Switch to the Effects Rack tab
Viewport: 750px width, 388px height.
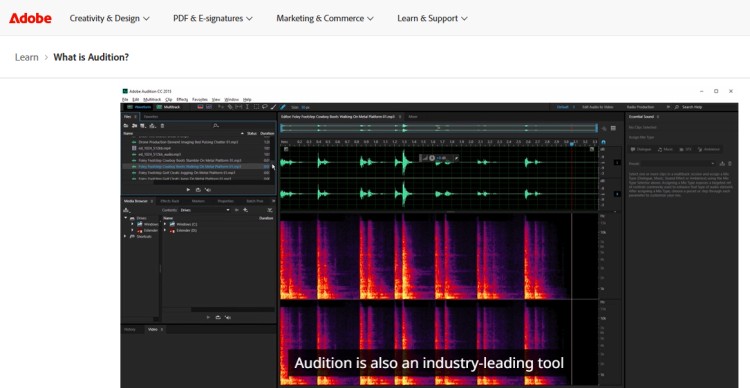tap(170, 201)
